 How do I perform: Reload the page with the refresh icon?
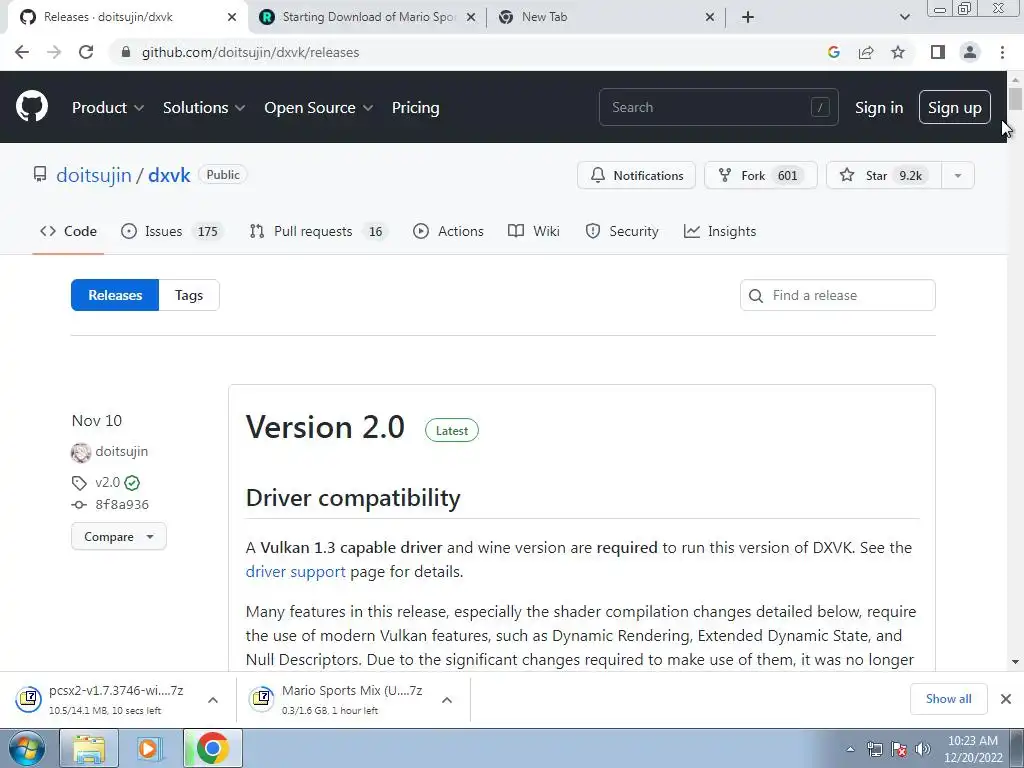tap(86, 52)
